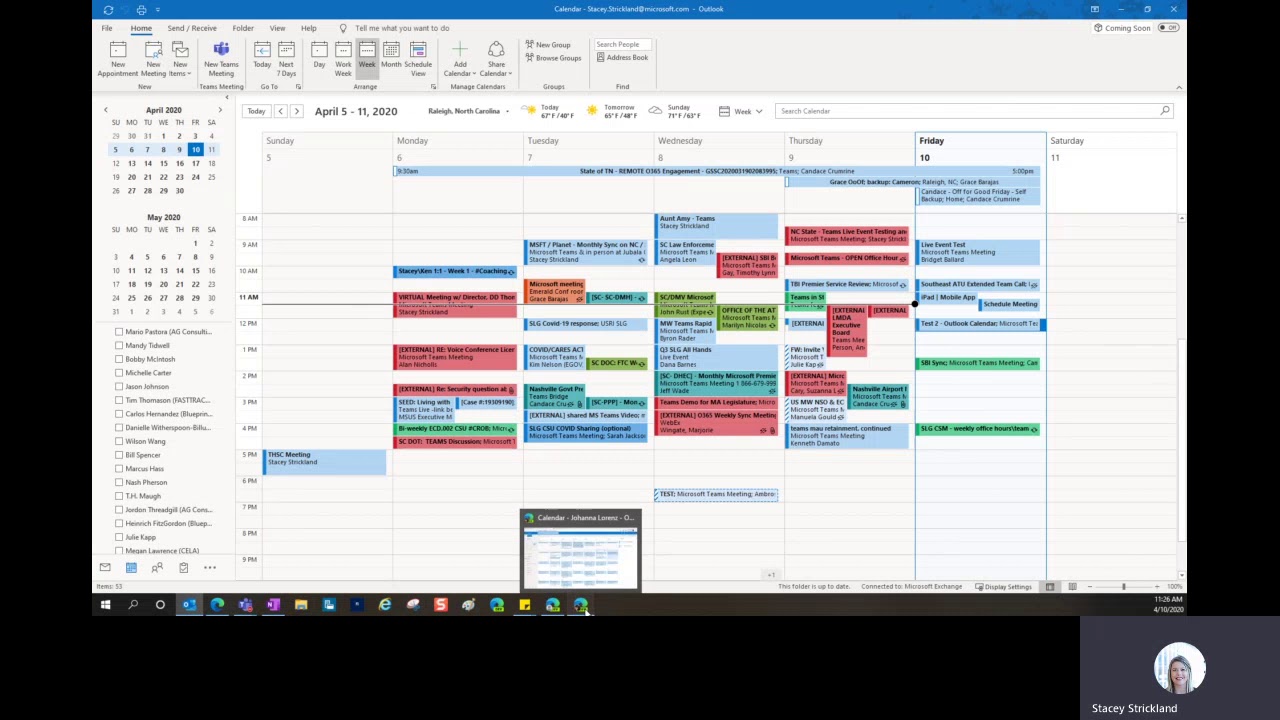Go to next week using forward arrow
This screenshot has width=1280, height=720.
[x=296, y=111]
